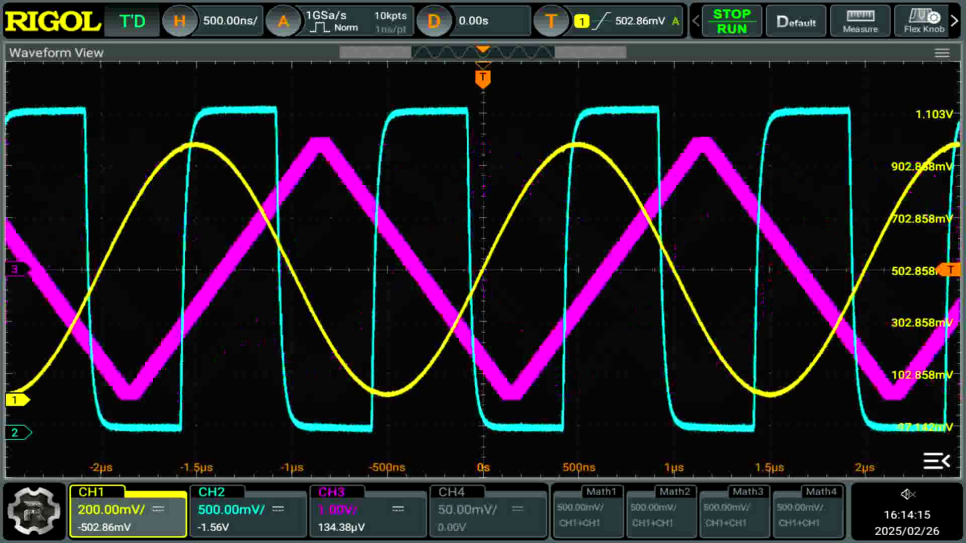Open the acquisition A settings icon
966x543 pixels.
coord(283,21)
